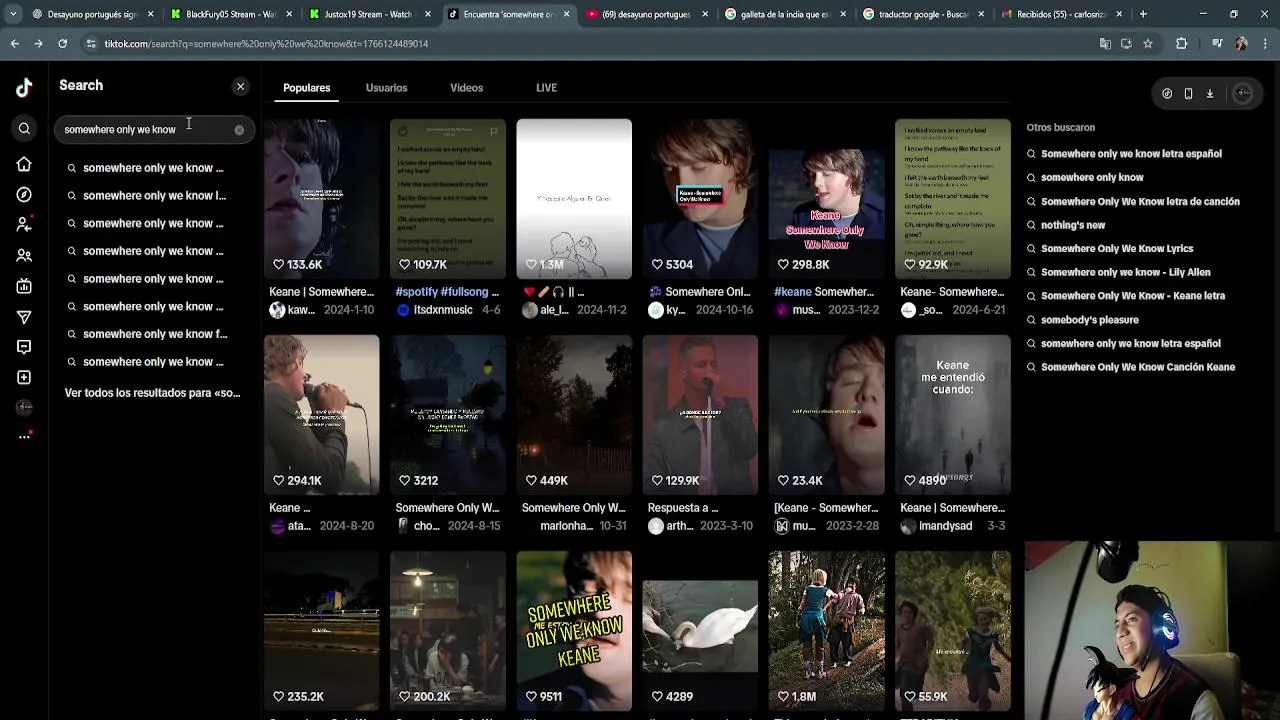The width and height of the screenshot is (1280, 720).
Task: Click the Translate page icon
Action: [x=1105, y=44]
